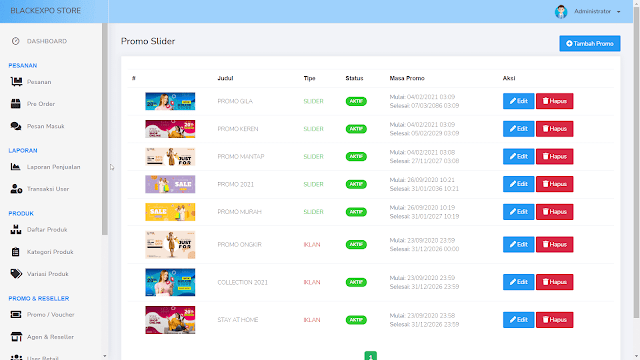Click the Promo / Voucher ticket icon
This screenshot has width=640, height=360.
tap(16, 314)
